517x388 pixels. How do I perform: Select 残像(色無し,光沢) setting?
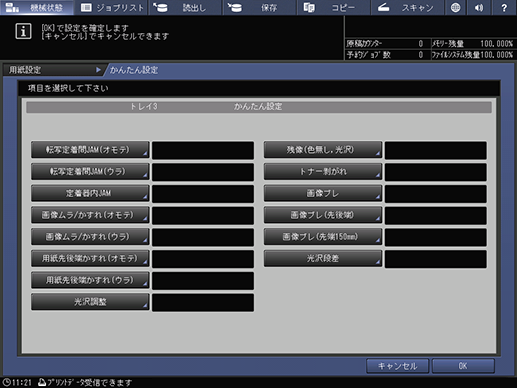pos(323,150)
